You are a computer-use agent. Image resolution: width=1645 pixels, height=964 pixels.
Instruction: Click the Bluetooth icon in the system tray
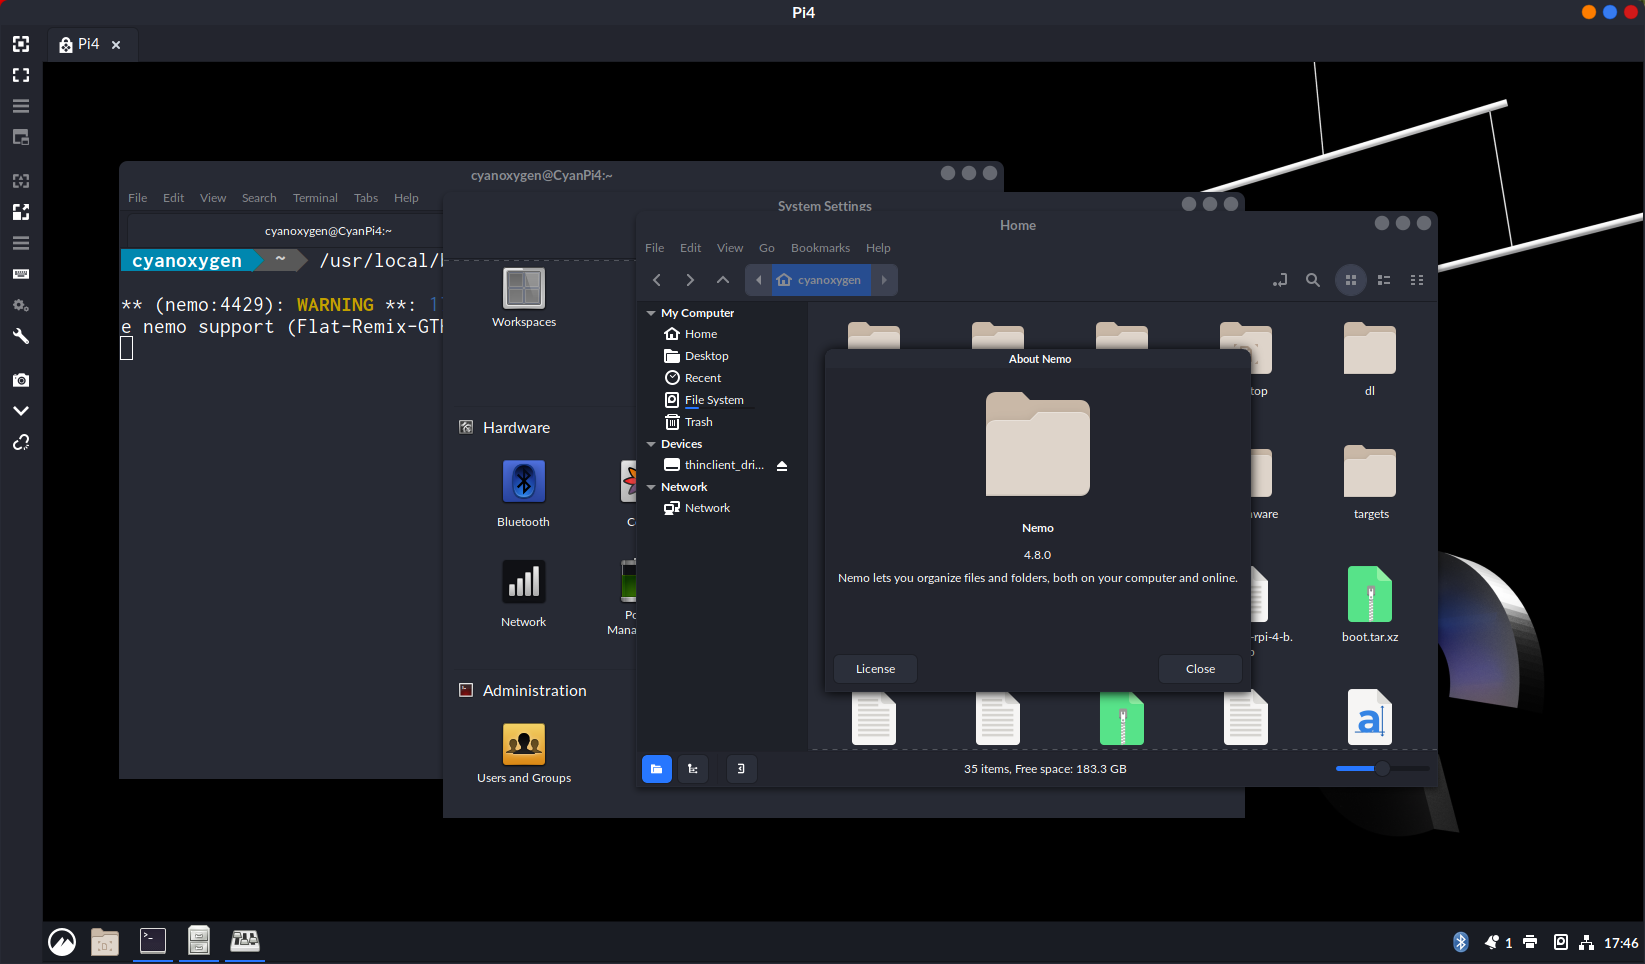pos(1461,941)
